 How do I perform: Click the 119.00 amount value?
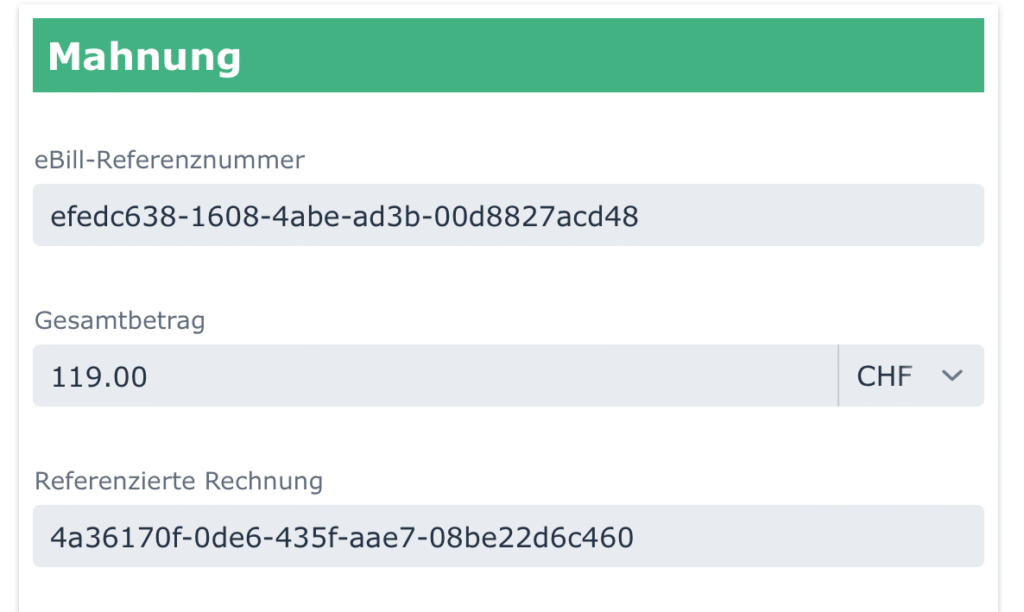[100, 377]
